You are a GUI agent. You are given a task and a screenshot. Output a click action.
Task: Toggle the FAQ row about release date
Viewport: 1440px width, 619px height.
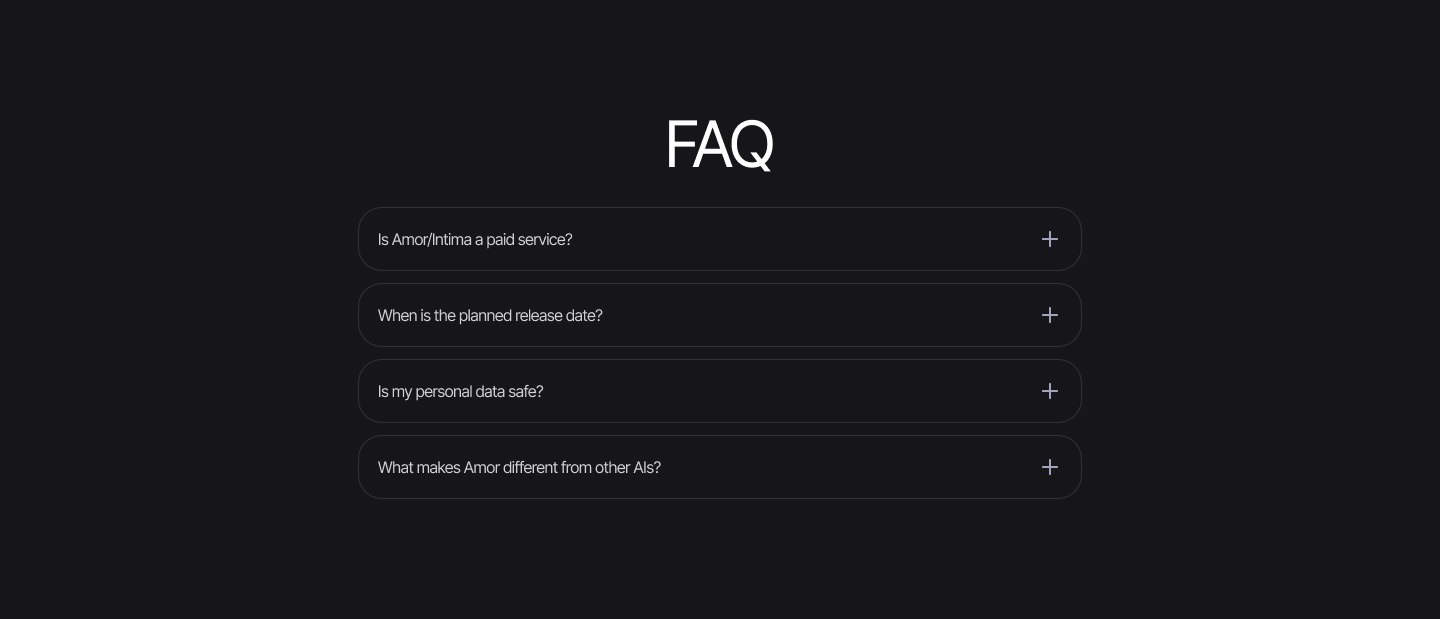click(x=719, y=315)
